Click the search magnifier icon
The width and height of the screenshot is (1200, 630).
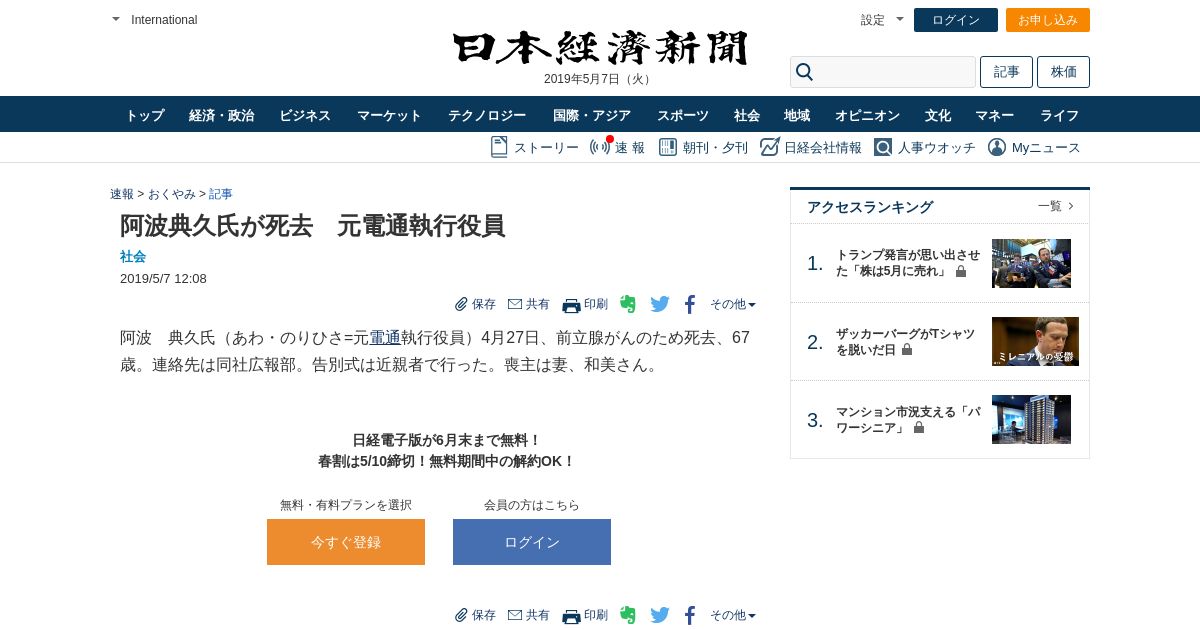(x=804, y=72)
